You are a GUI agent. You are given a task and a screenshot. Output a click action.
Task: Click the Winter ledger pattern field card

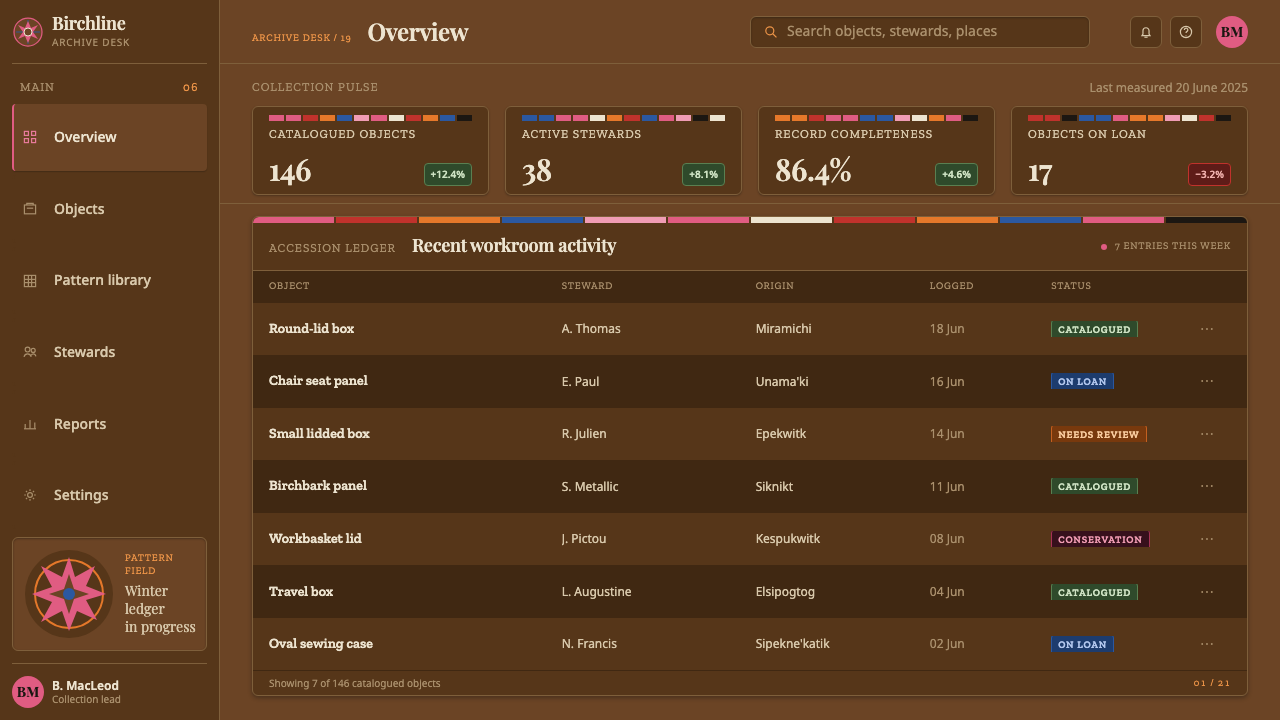pos(110,594)
